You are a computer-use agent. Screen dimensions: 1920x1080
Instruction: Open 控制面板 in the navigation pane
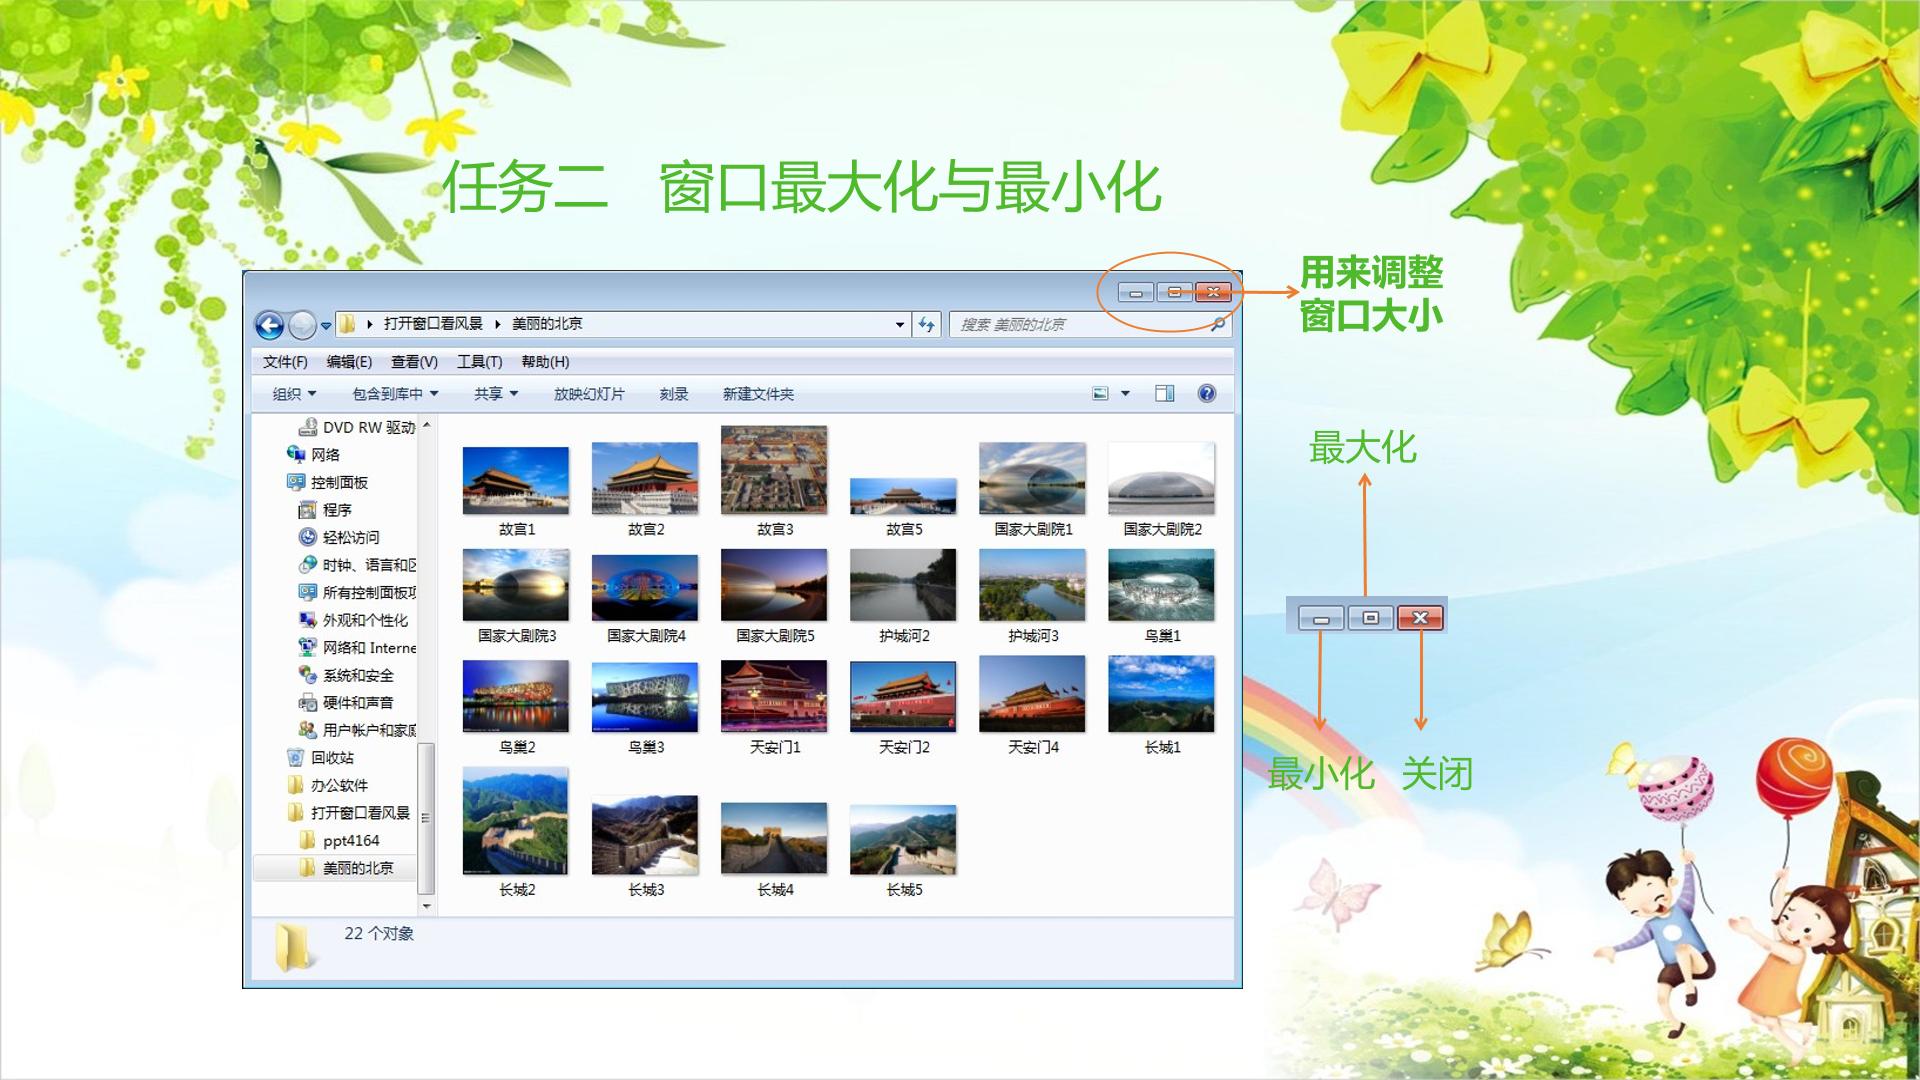click(x=328, y=482)
